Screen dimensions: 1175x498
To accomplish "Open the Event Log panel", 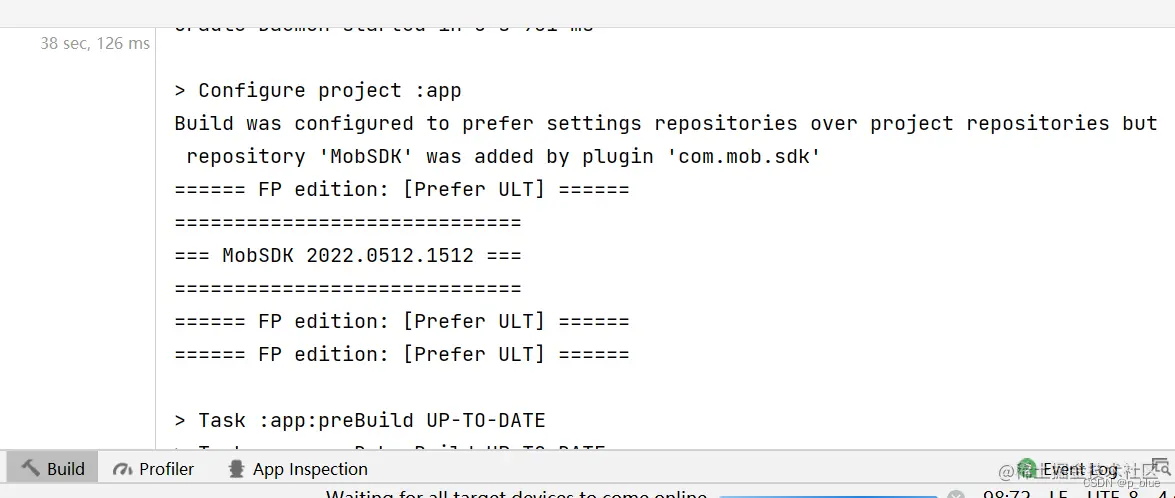I will [1080, 469].
